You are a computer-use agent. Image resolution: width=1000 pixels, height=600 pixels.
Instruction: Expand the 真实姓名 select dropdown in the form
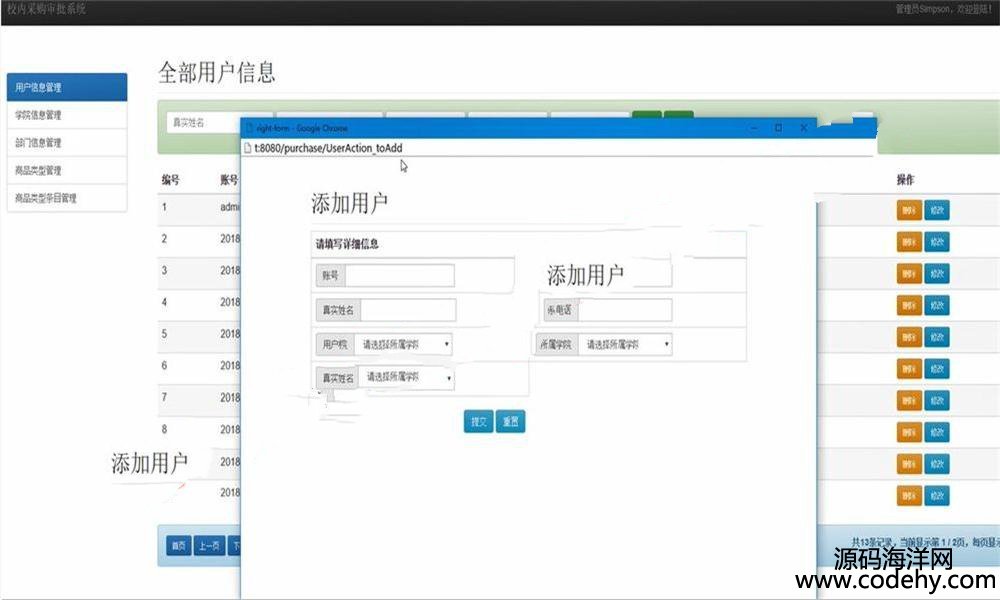click(406, 377)
